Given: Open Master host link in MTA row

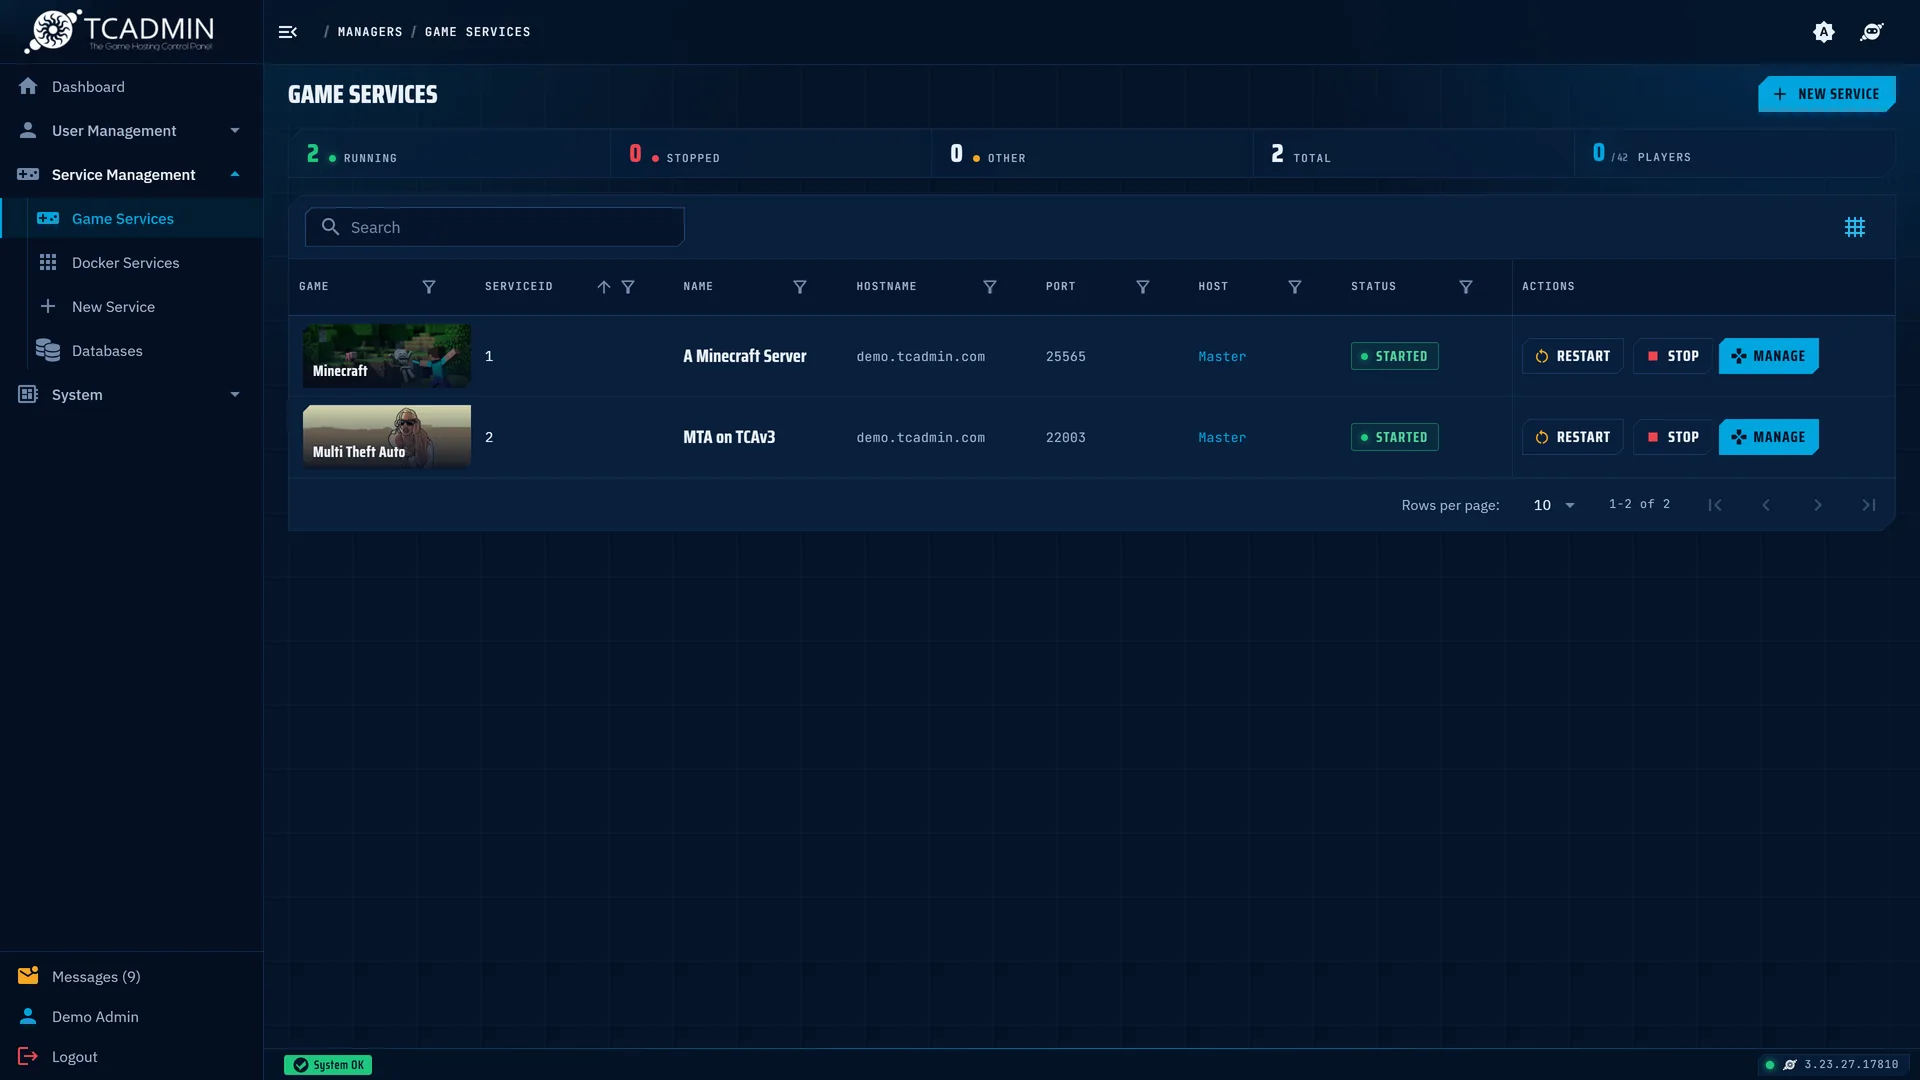Looking at the screenshot, I should pyautogui.click(x=1222, y=438).
